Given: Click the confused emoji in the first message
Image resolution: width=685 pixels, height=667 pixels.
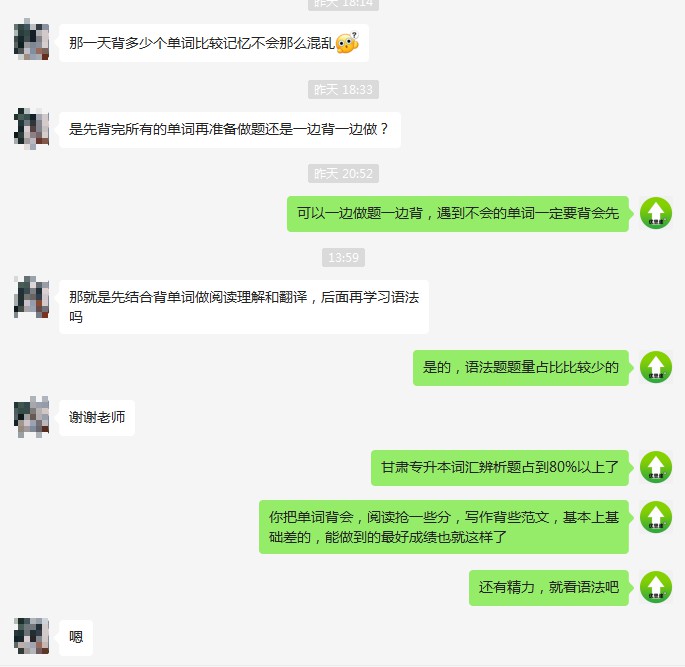Looking at the screenshot, I should click(347, 43).
